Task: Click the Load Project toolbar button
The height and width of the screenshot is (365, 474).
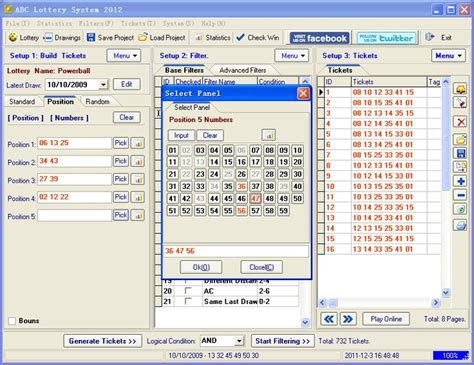Action: pyautogui.click(x=162, y=38)
